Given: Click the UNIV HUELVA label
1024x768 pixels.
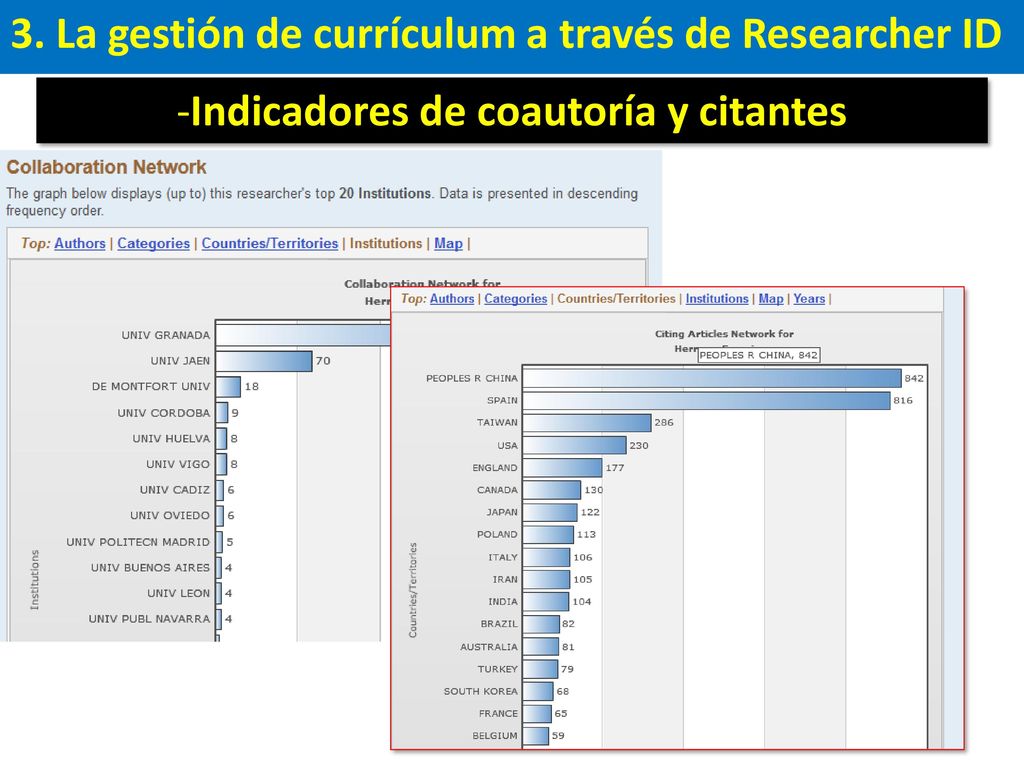Looking at the screenshot, I should tap(171, 439).
